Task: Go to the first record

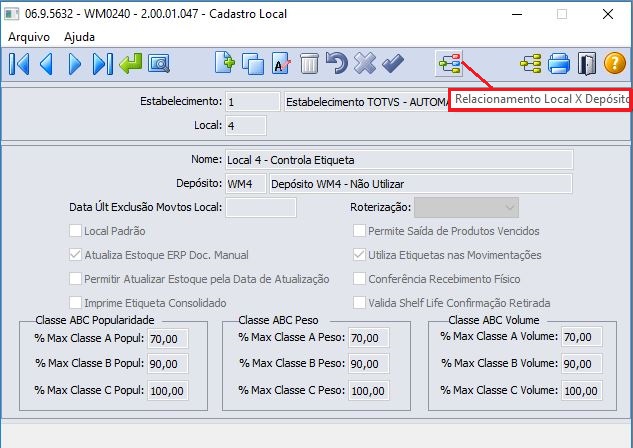Action: [19, 64]
